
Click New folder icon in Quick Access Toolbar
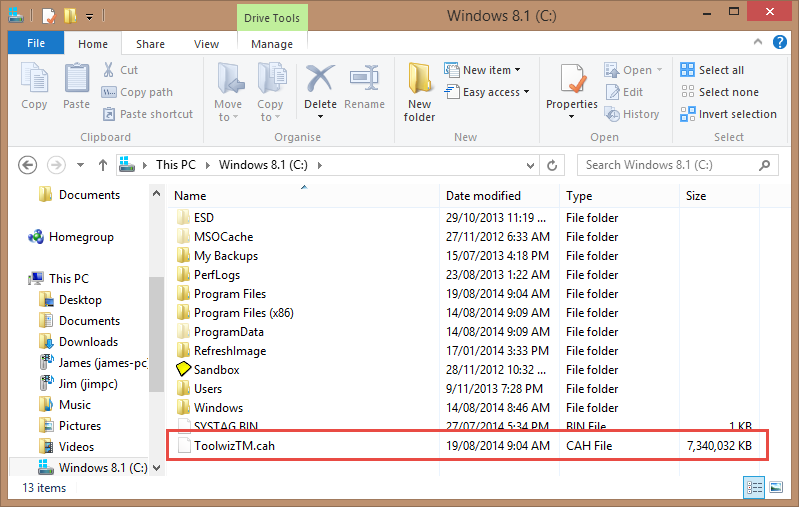pos(70,16)
